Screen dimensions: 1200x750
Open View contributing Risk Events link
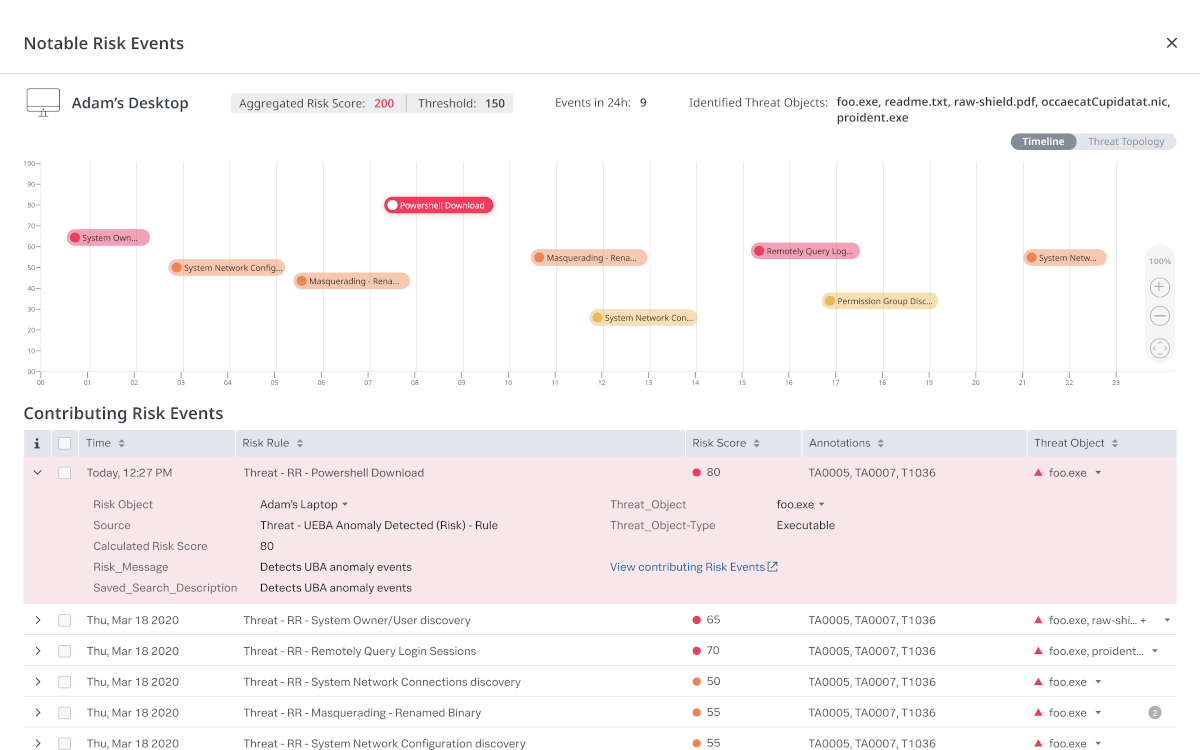[x=694, y=567]
